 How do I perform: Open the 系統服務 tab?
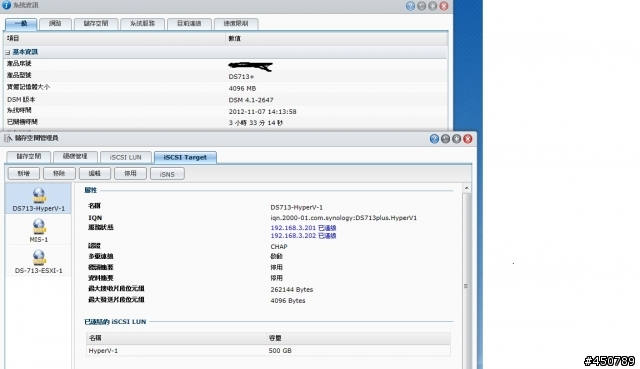coord(142,24)
